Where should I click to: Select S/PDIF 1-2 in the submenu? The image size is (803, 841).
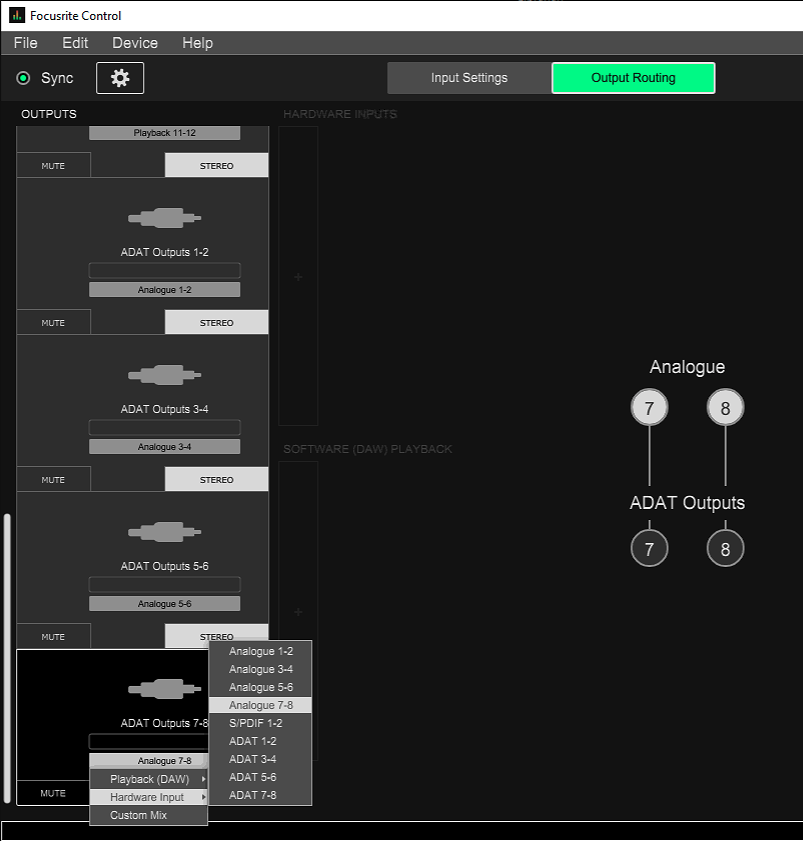(x=260, y=723)
